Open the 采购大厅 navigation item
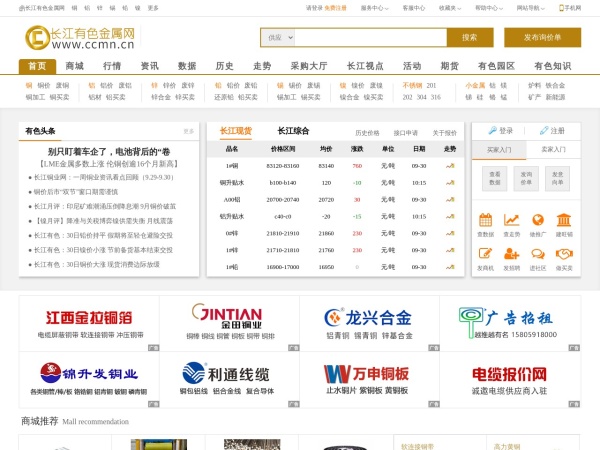 (x=309, y=66)
